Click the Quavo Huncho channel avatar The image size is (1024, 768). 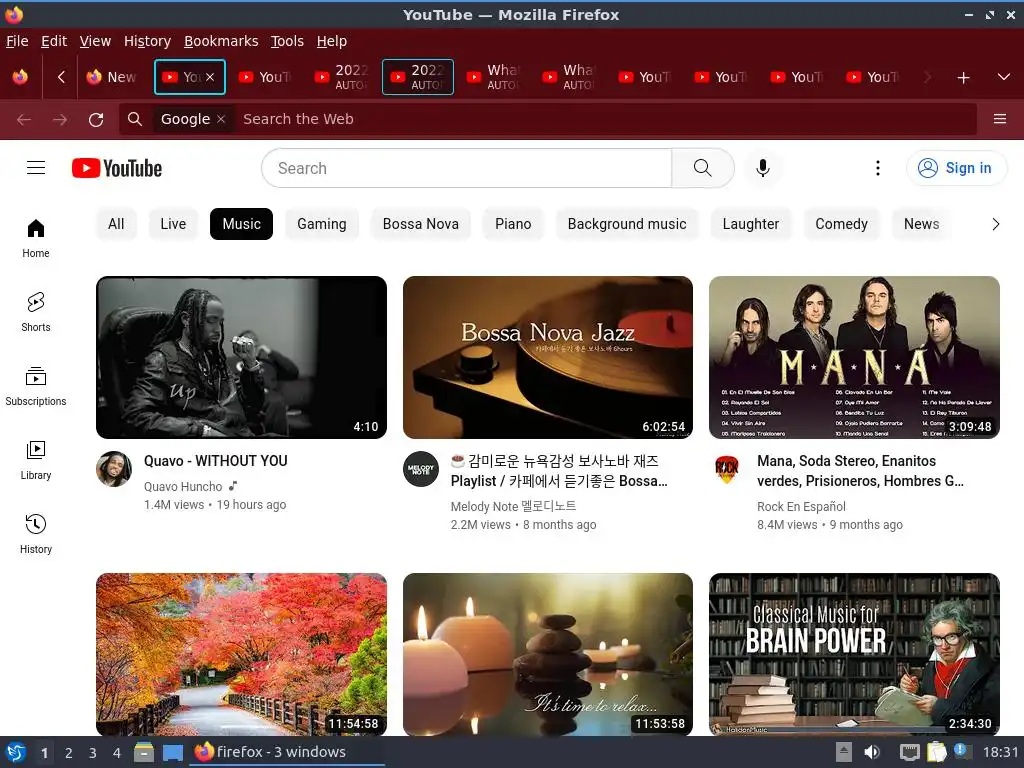[114, 469]
